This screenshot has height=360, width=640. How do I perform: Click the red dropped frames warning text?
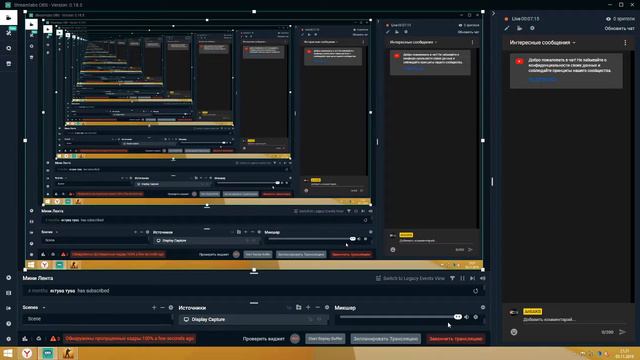(129, 338)
